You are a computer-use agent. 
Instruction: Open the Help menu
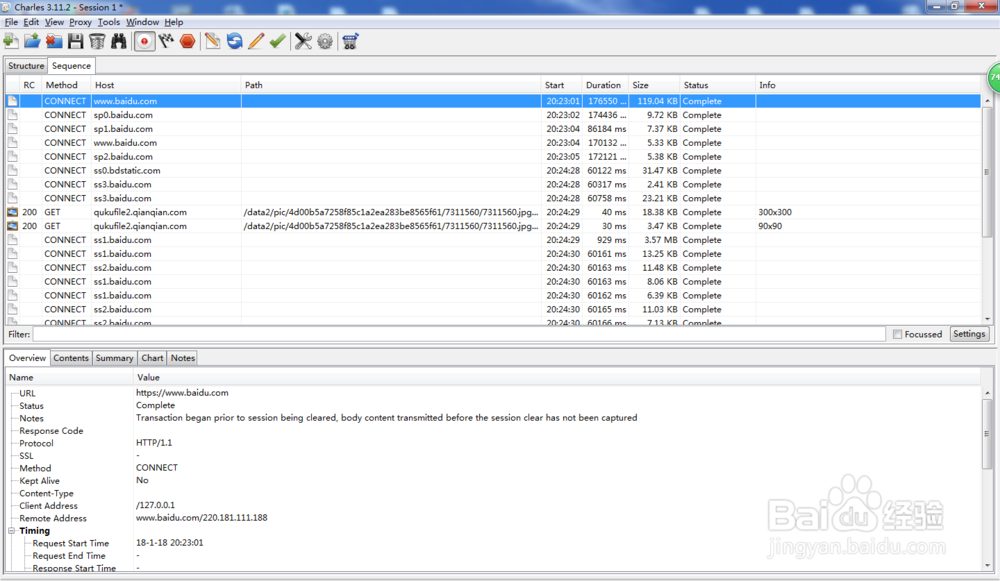173,22
